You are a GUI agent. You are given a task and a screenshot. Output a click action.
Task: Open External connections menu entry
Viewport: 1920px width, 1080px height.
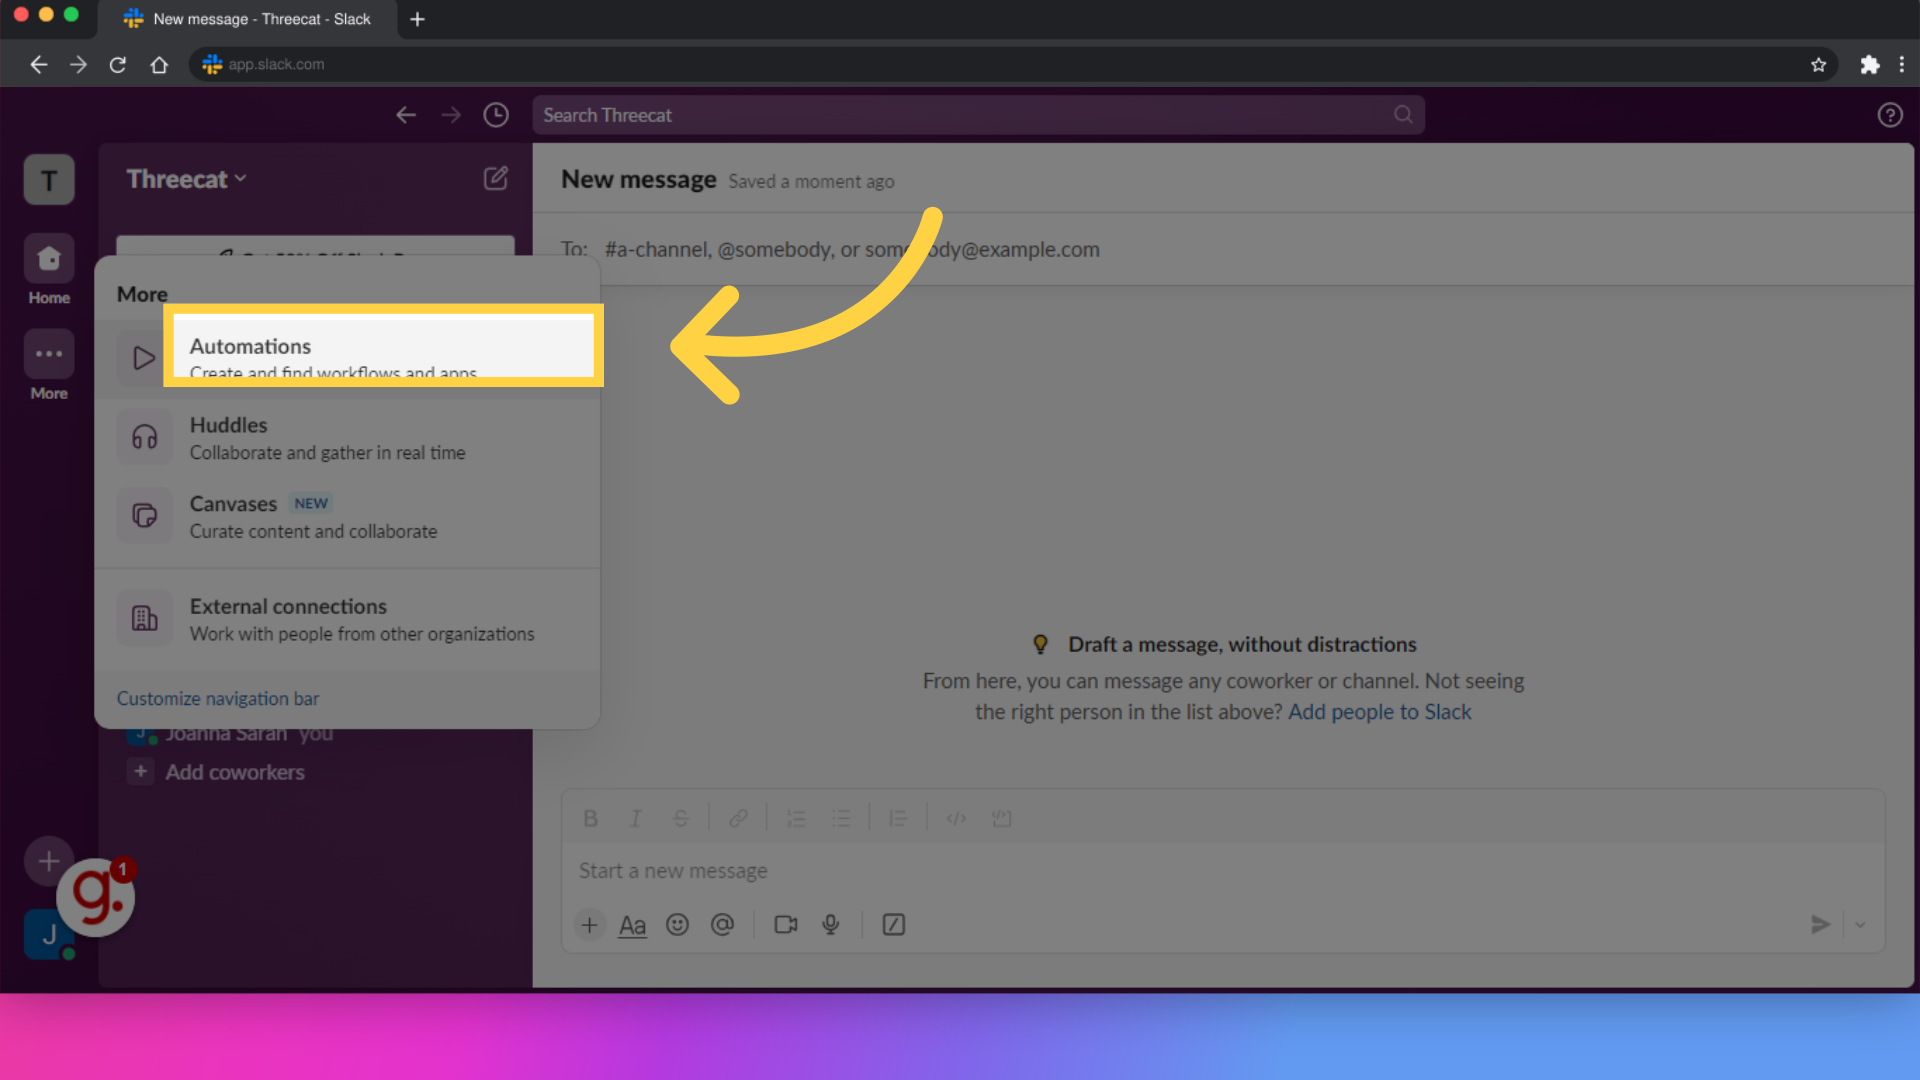(x=347, y=619)
